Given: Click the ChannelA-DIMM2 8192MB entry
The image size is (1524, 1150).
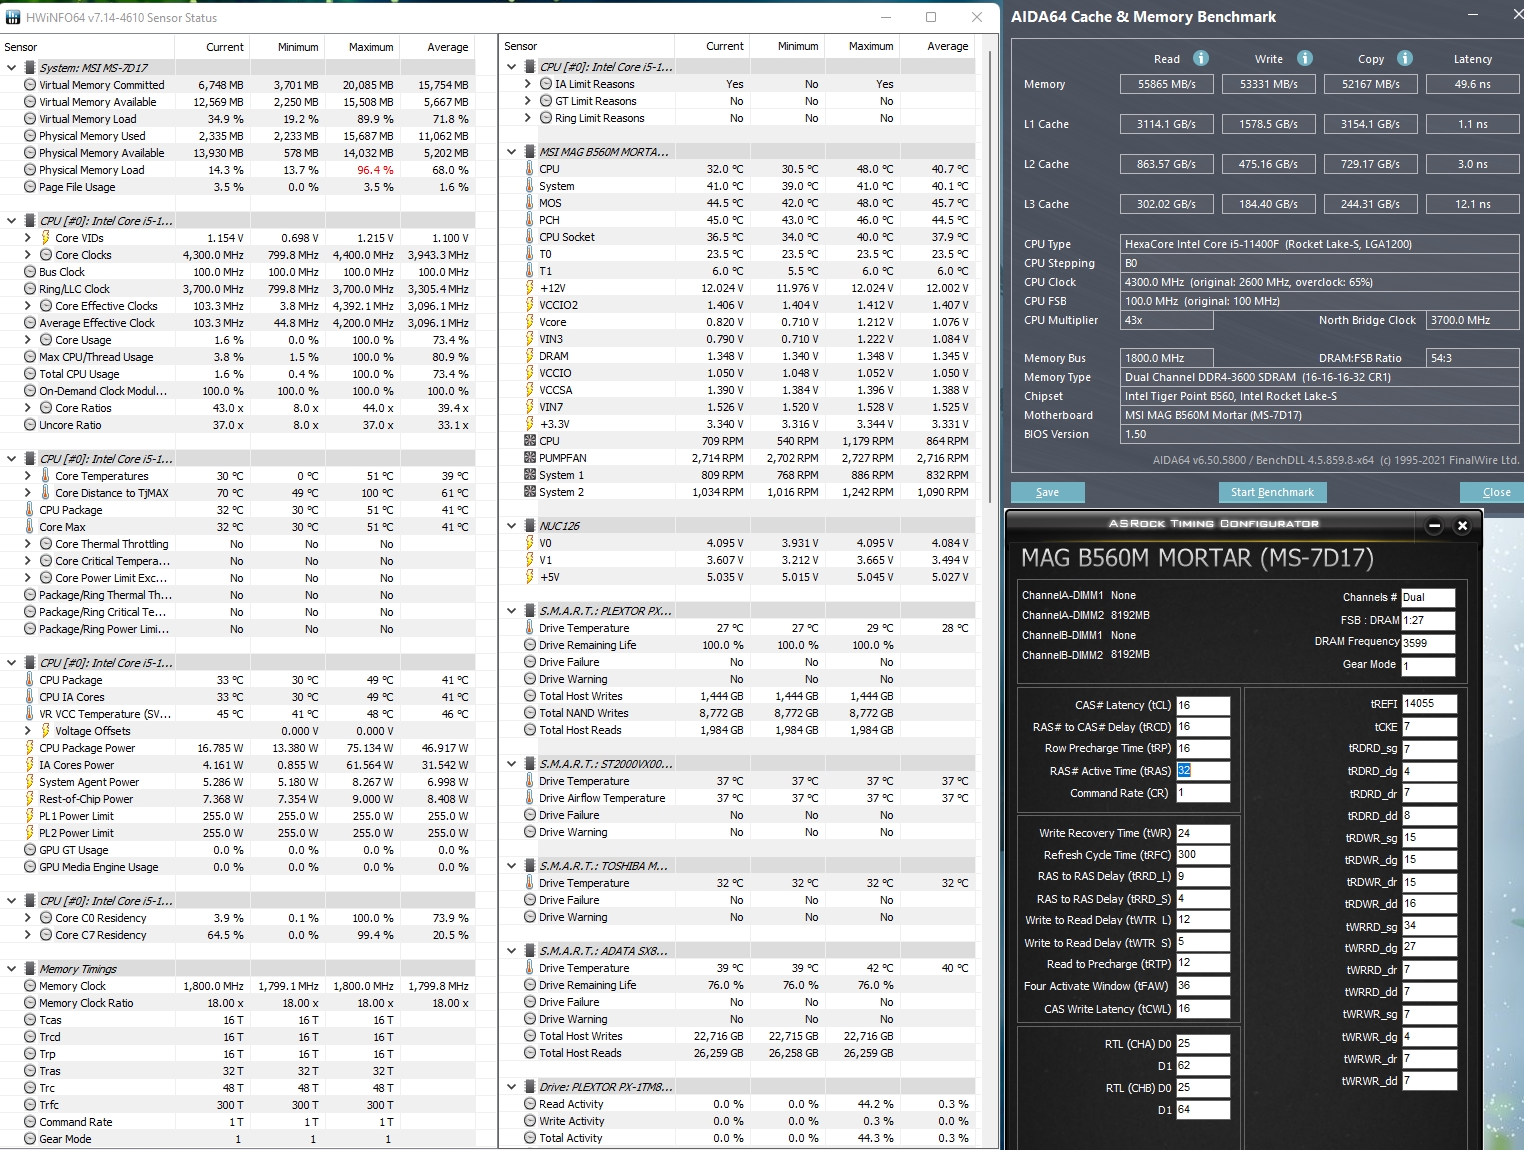Looking at the screenshot, I should coord(1086,615).
